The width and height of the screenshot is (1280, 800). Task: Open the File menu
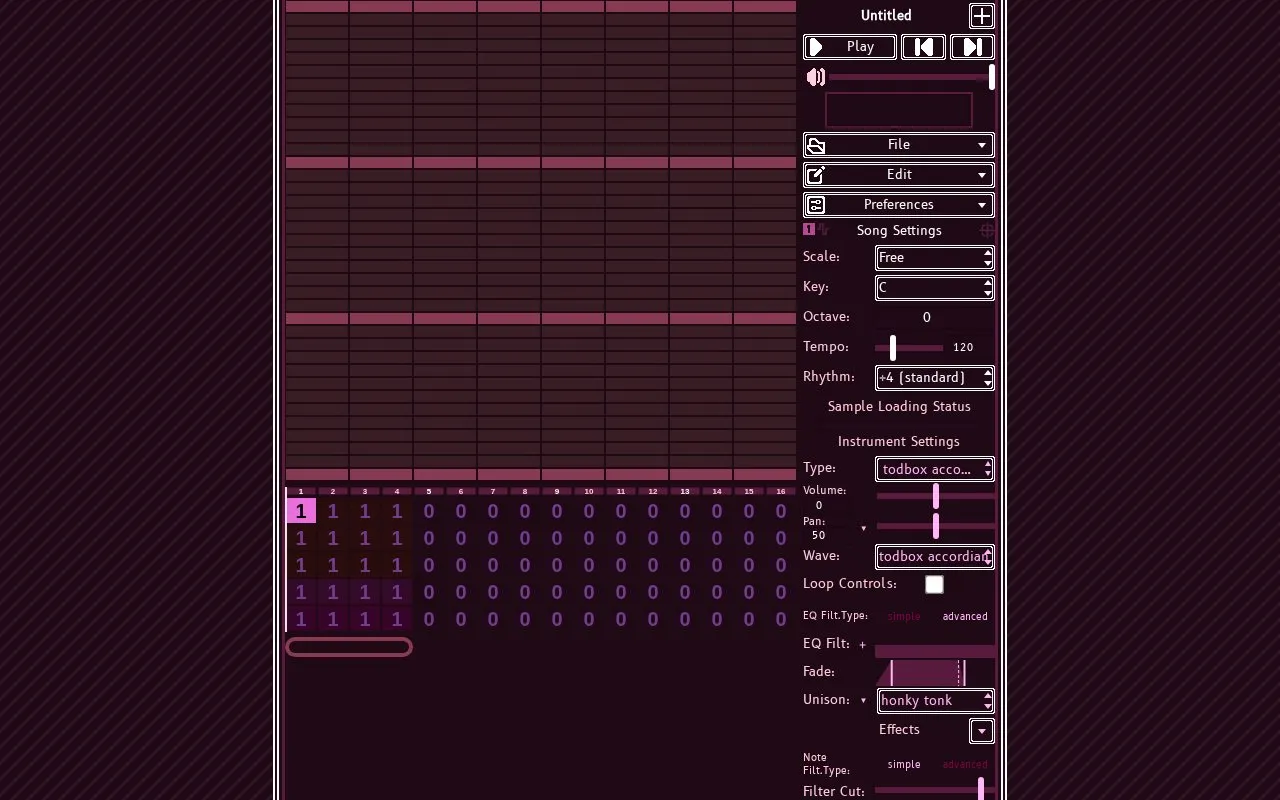click(899, 145)
